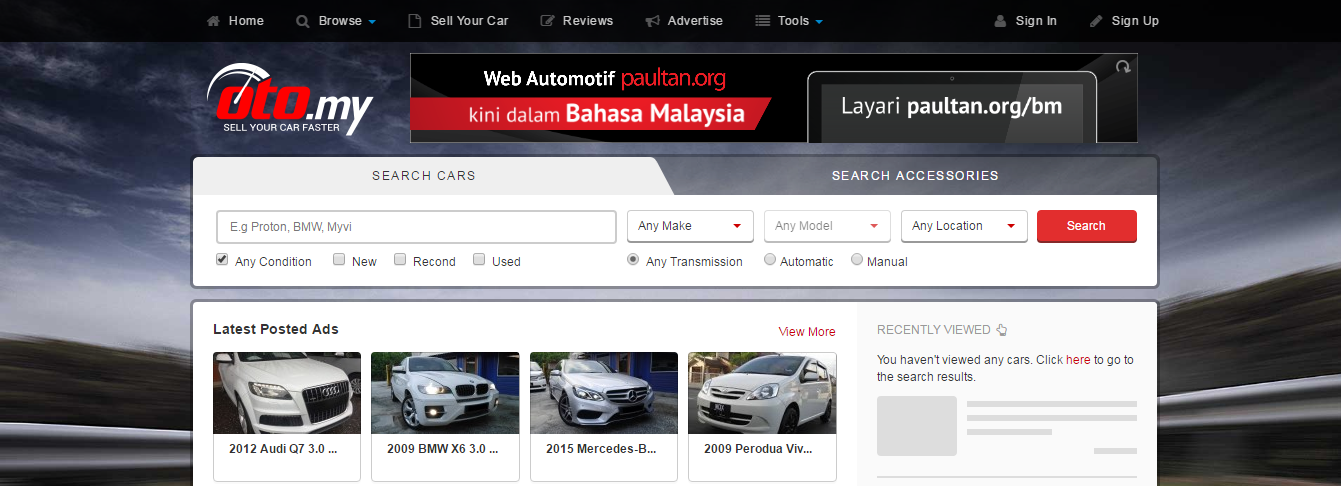Viewport: 1341px width, 486px height.
Task: Go to Home in the top navigation
Action: (246, 21)
